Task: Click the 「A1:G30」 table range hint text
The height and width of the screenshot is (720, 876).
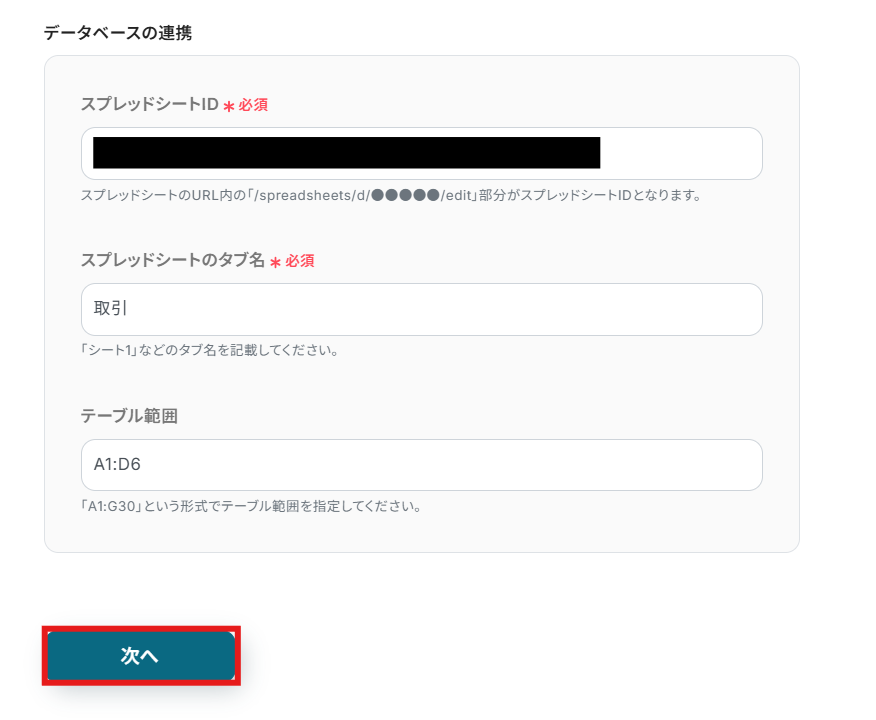Action: point(250,506)
